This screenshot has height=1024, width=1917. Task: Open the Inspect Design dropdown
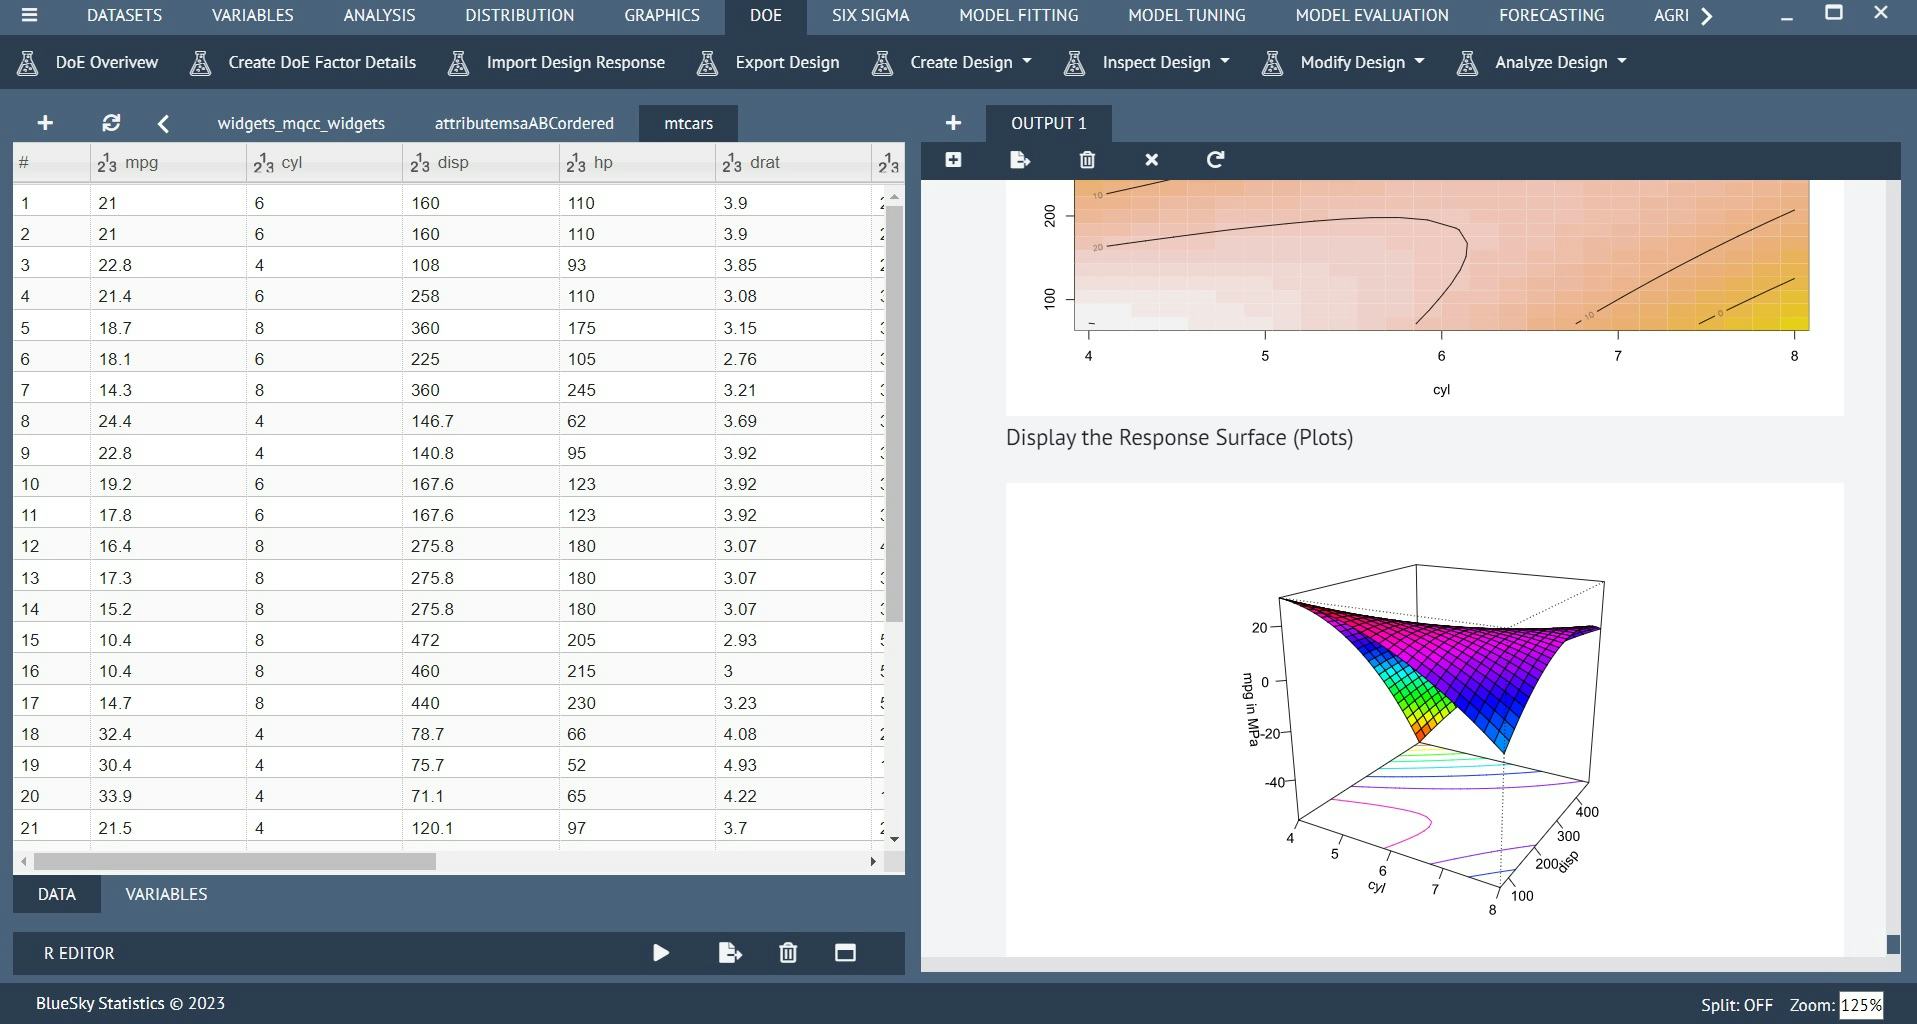(1155, 62)
